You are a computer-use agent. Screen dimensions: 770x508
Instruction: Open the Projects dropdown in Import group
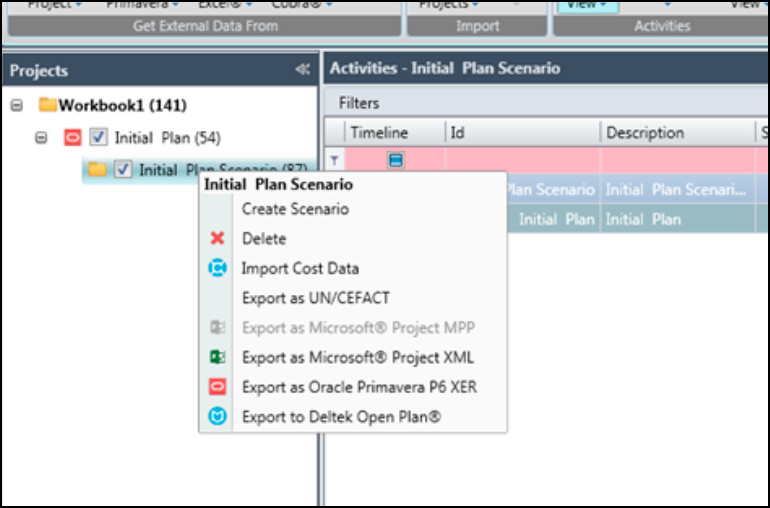[x=448, y=5]
